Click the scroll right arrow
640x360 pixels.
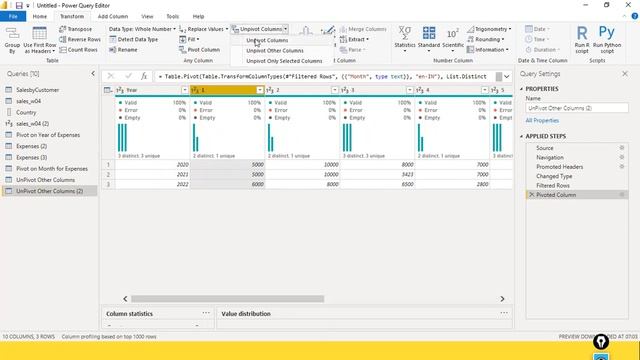502,299
